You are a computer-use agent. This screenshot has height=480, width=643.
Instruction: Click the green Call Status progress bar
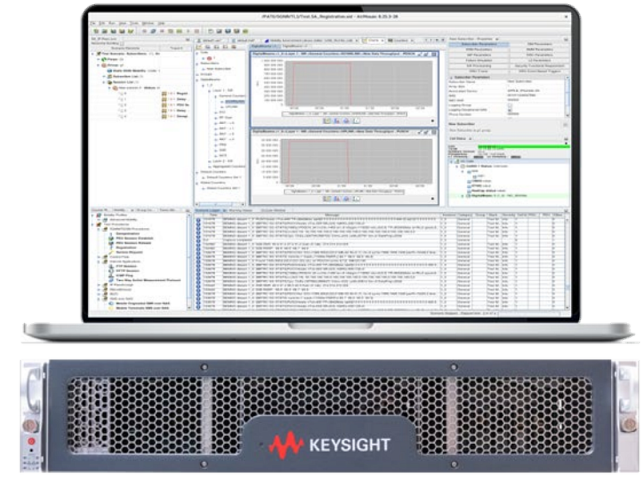[x=524, y=147]
